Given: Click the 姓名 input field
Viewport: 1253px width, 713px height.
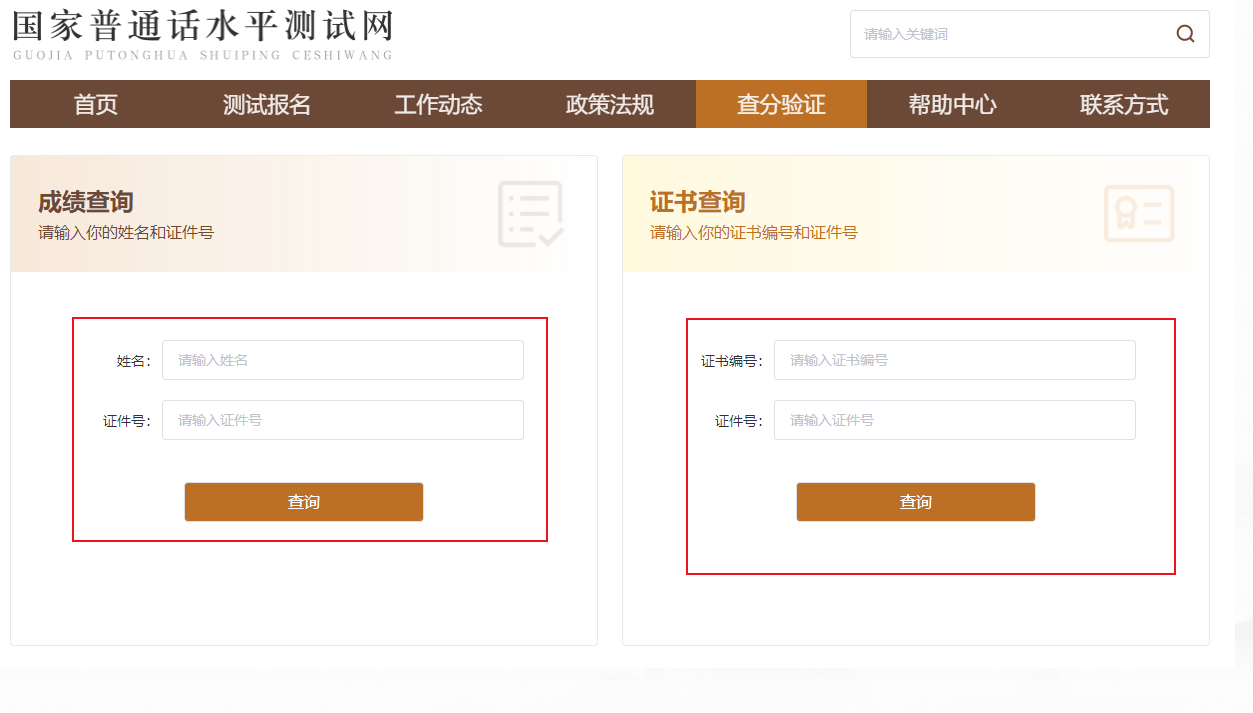Looking at the screenshot, I should point(342,360).
